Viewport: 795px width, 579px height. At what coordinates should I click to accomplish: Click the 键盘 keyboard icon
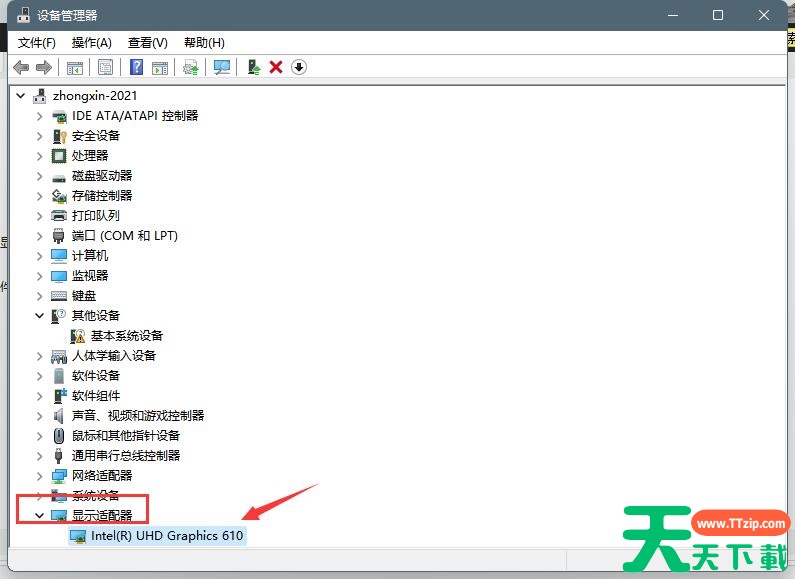[x=59, y=296]
